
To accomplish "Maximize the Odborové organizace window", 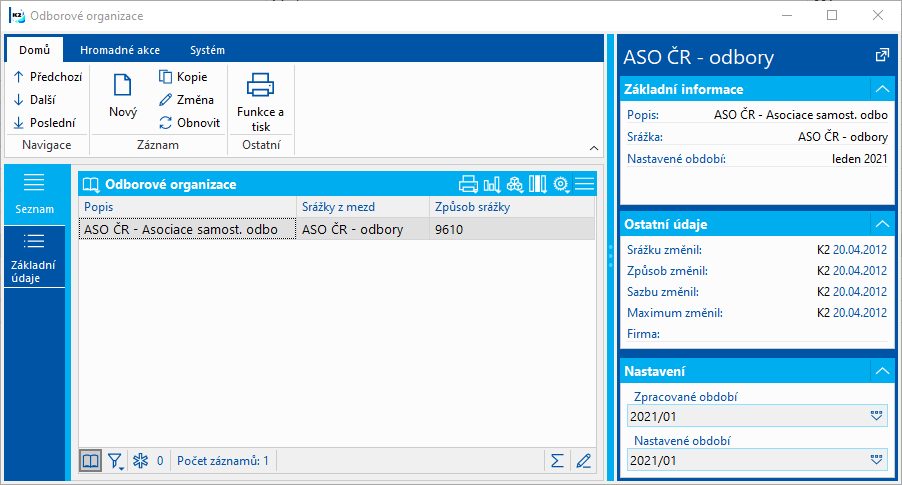I will [832, 16].
